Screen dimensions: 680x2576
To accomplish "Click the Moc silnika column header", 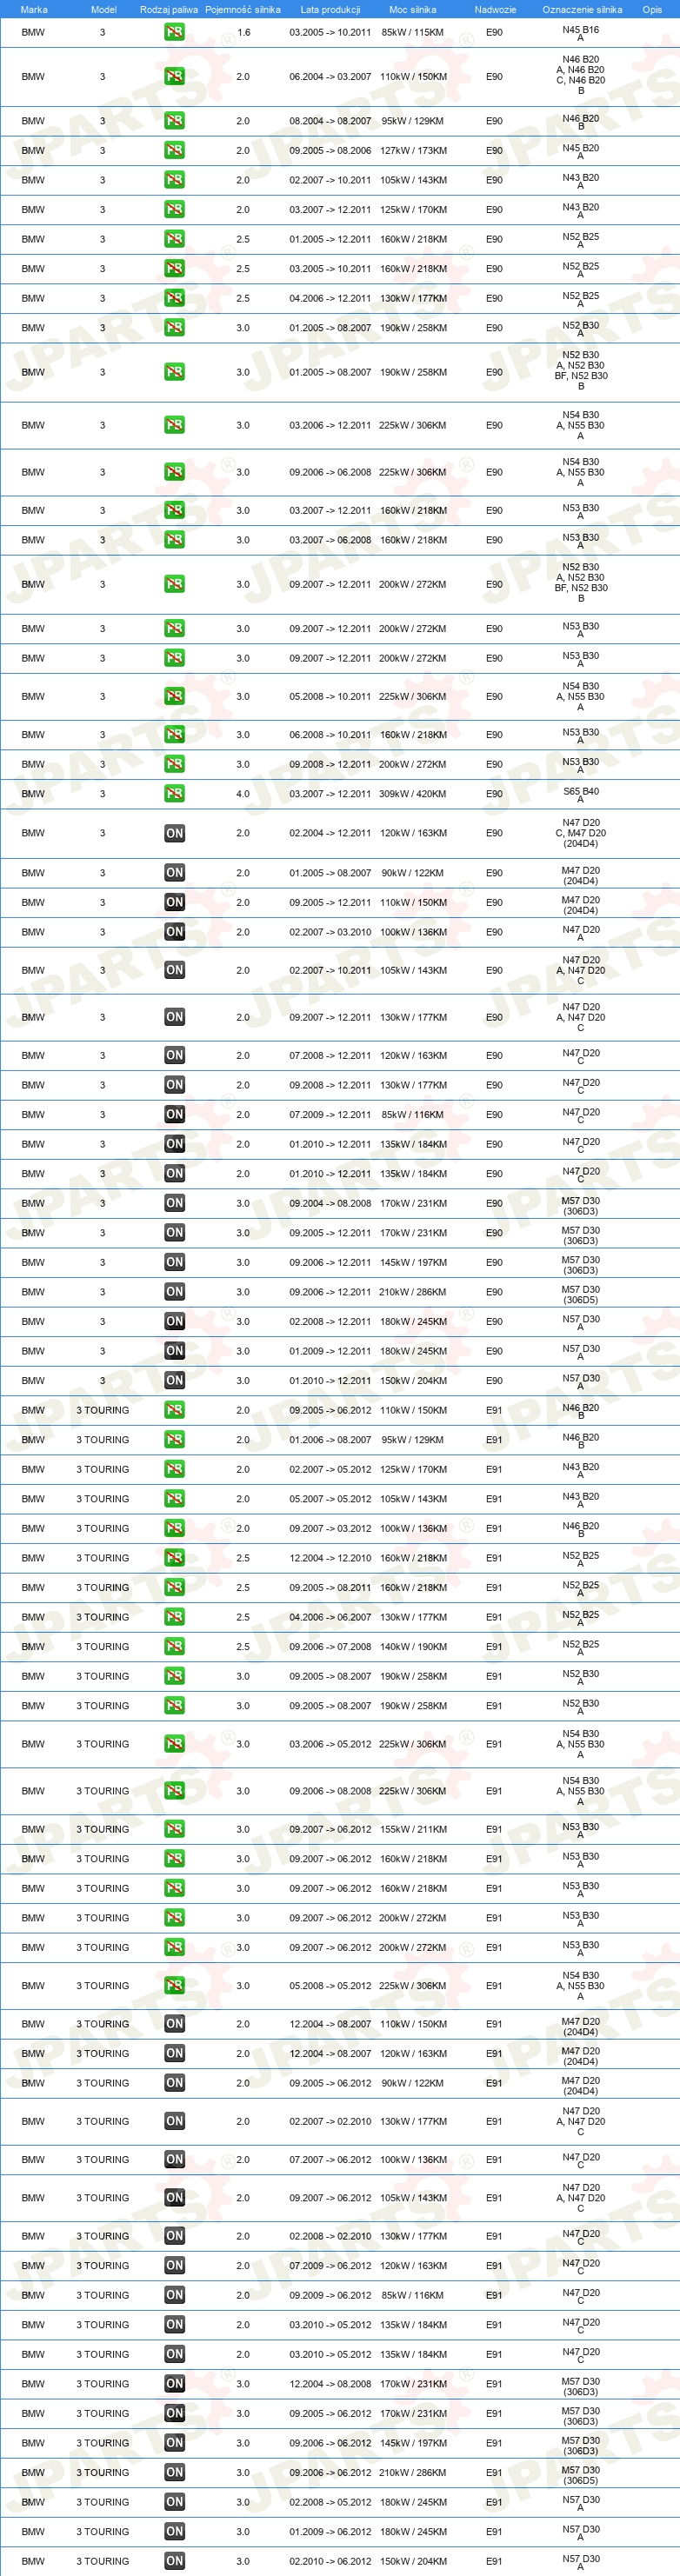I will [x=412, y=9].
